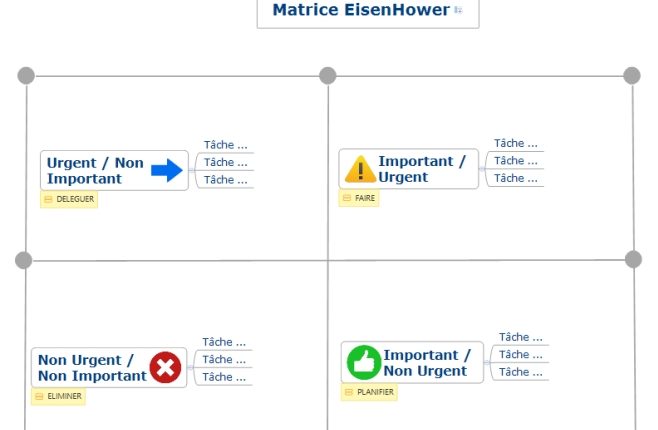The width and height of the screenshot is (658, 430).
Task: Select the Non Urgent / Non Important topic text
Action: click(x=91, y=368)
